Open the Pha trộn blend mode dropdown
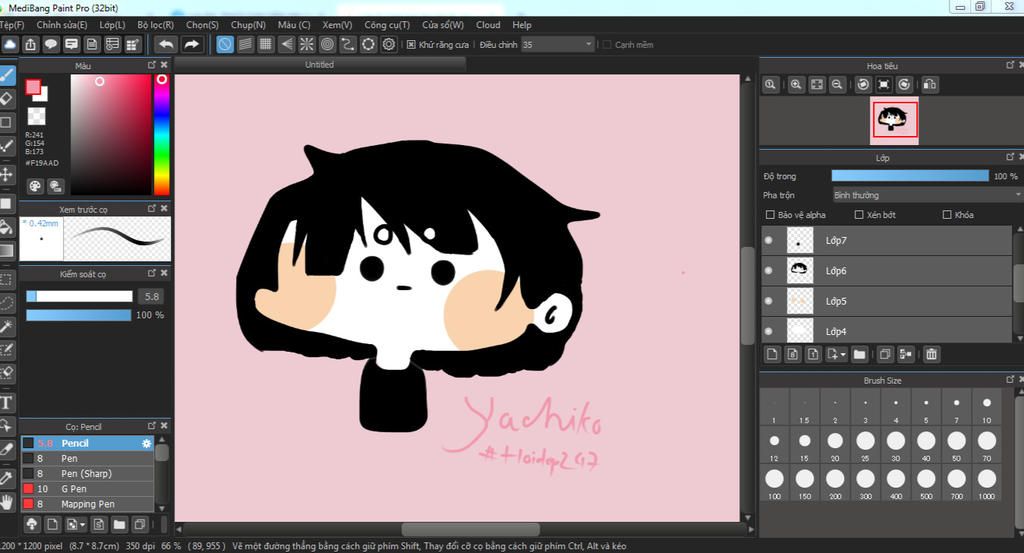This screenshot has width=1024, height=553. (927, 195)
